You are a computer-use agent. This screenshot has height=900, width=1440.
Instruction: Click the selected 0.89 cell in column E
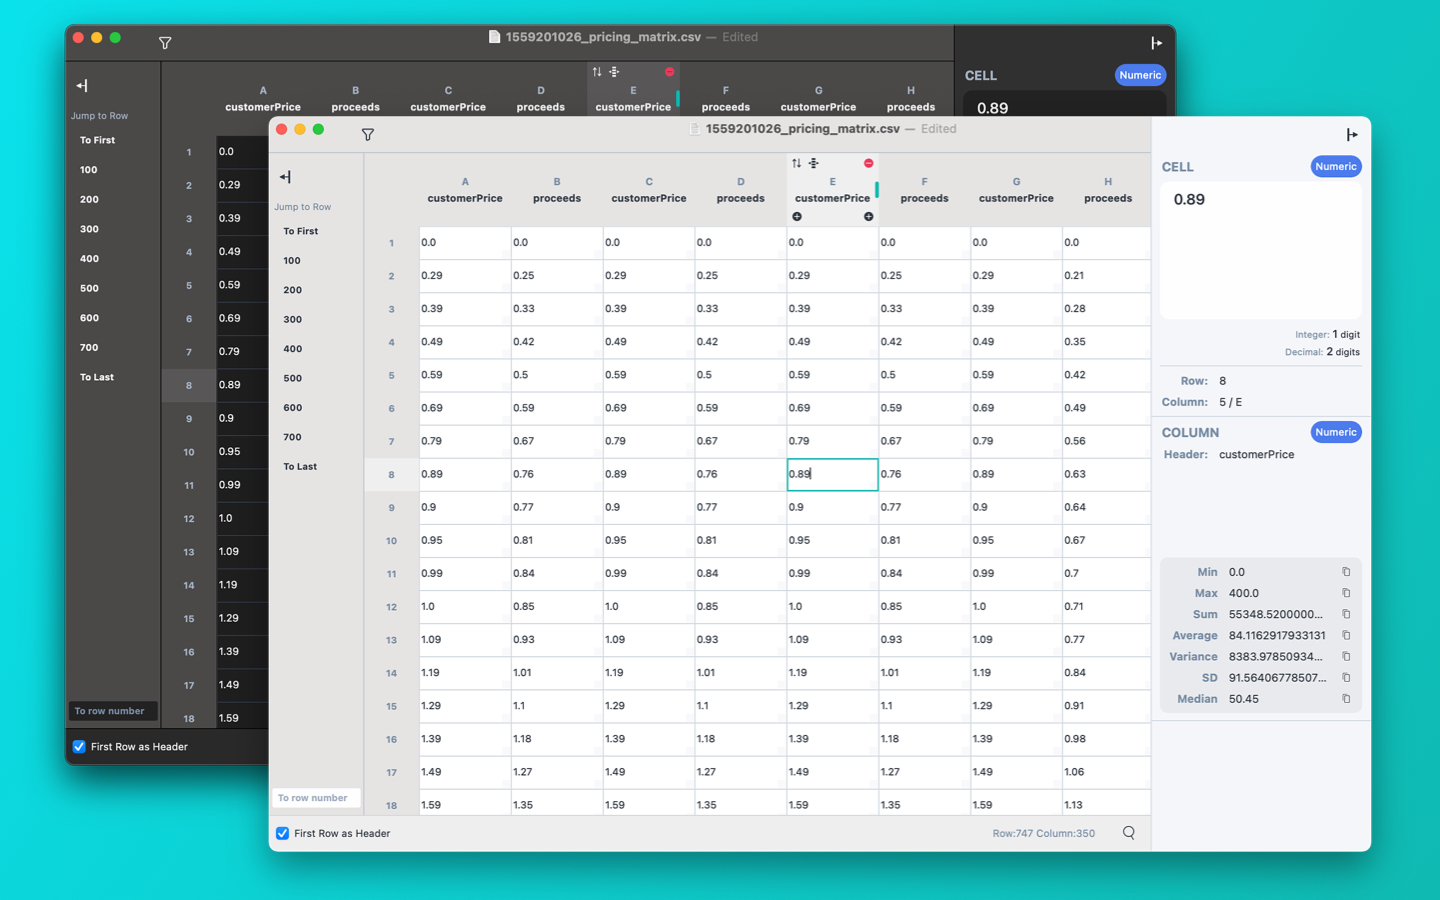832,474
